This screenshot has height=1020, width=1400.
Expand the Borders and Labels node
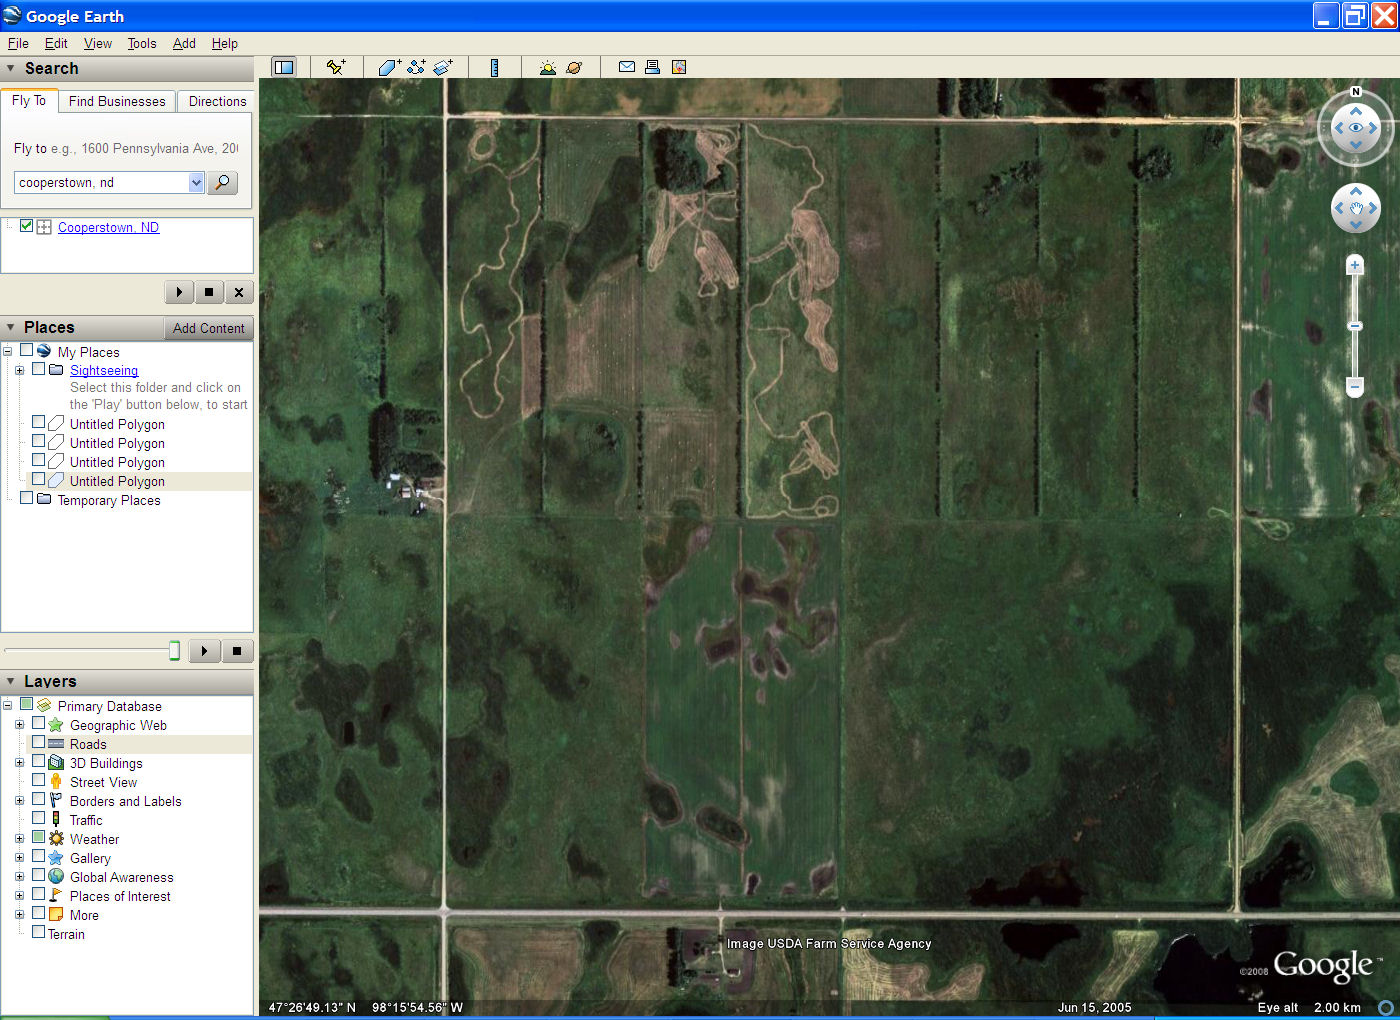[19, 800]
